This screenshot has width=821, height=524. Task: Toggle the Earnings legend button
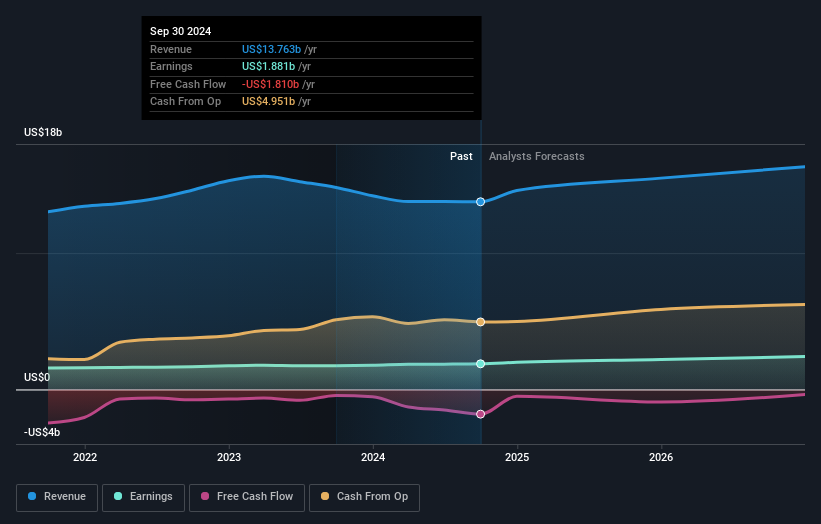pyautogui.click(x=143, y=497)
